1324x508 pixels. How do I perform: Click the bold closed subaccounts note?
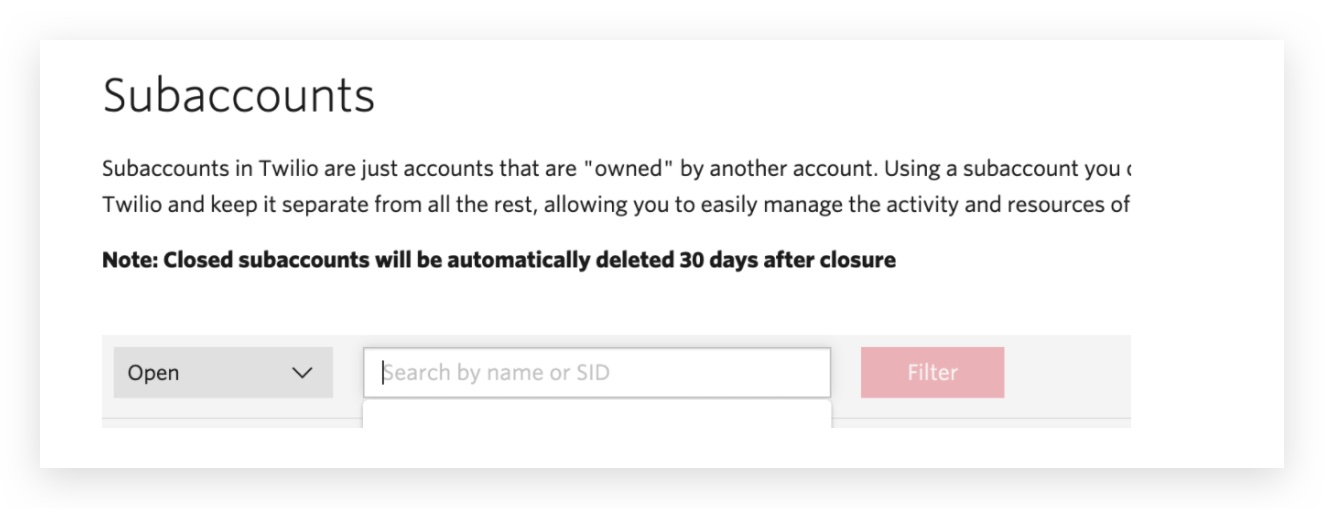(x=499, y=261)
